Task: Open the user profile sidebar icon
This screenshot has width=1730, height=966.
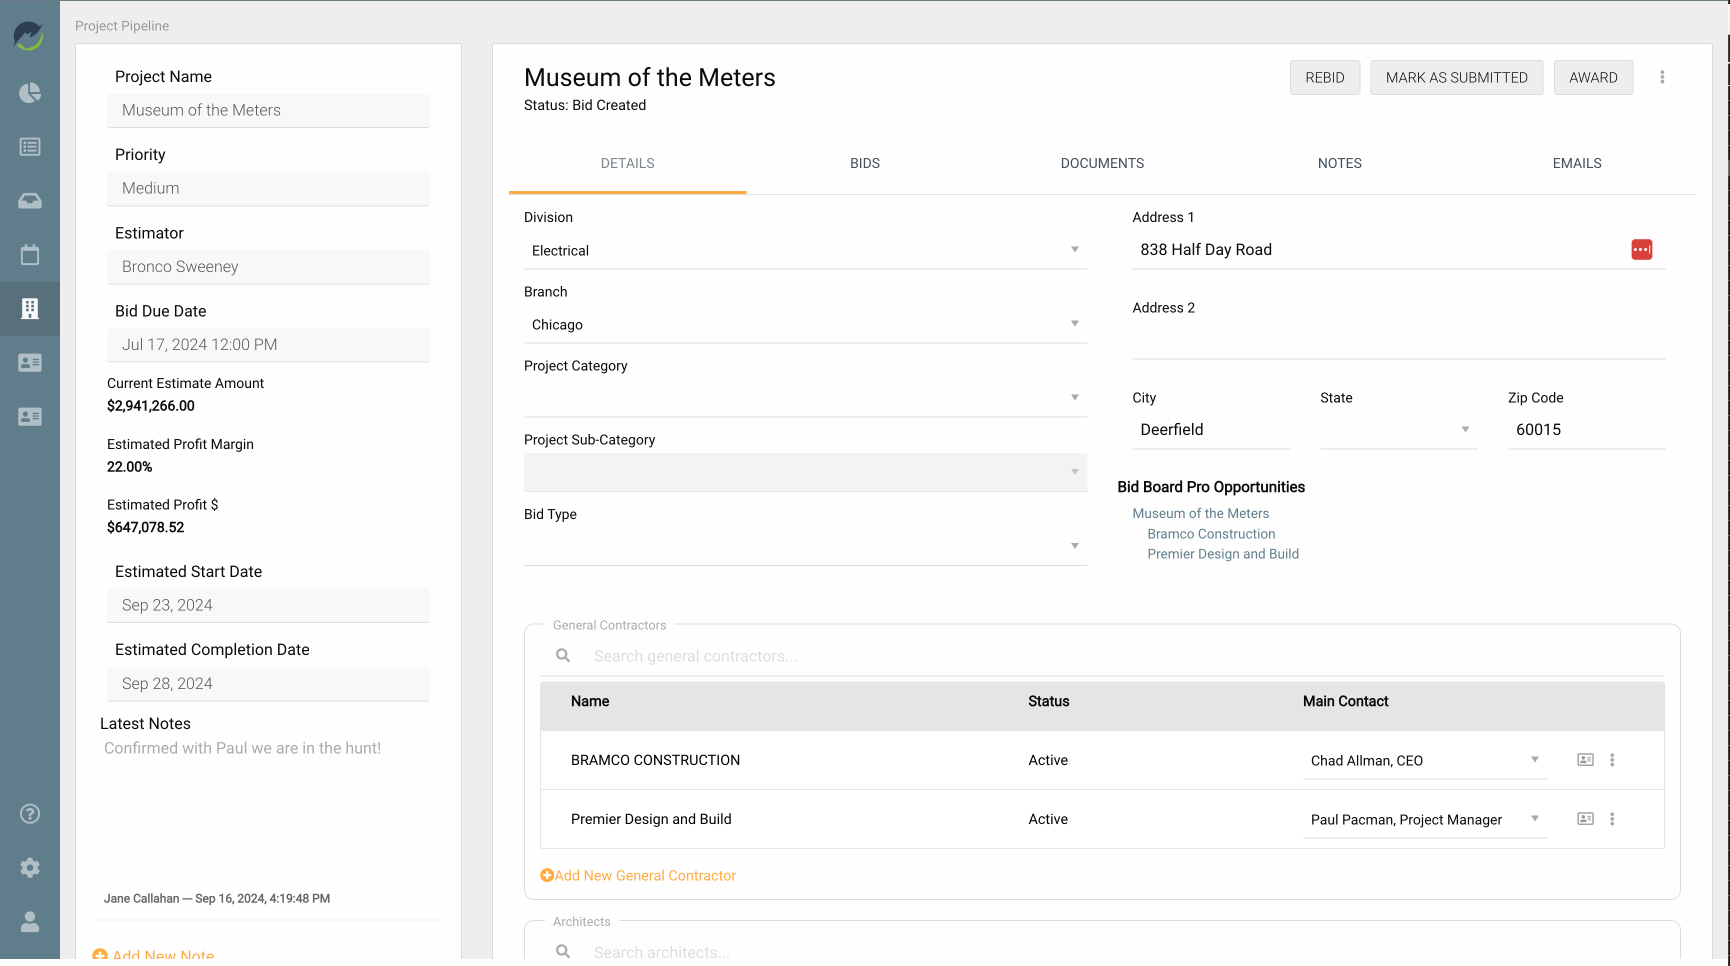Action: [30, 922]
